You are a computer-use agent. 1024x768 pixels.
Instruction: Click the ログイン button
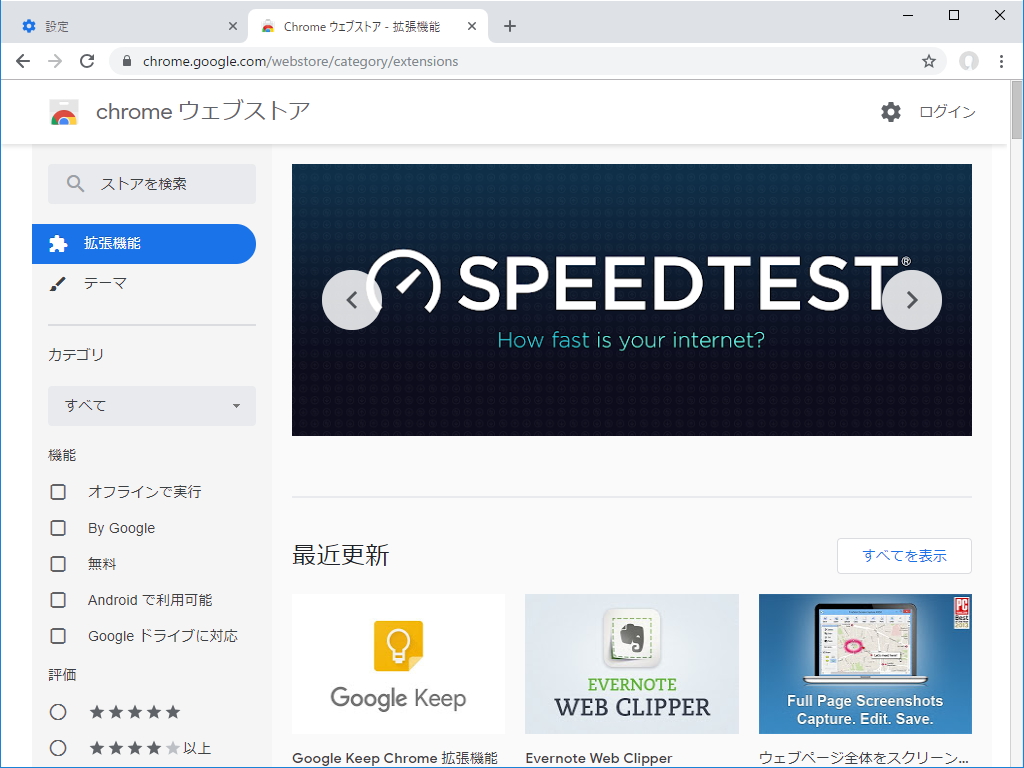(946, 112)
